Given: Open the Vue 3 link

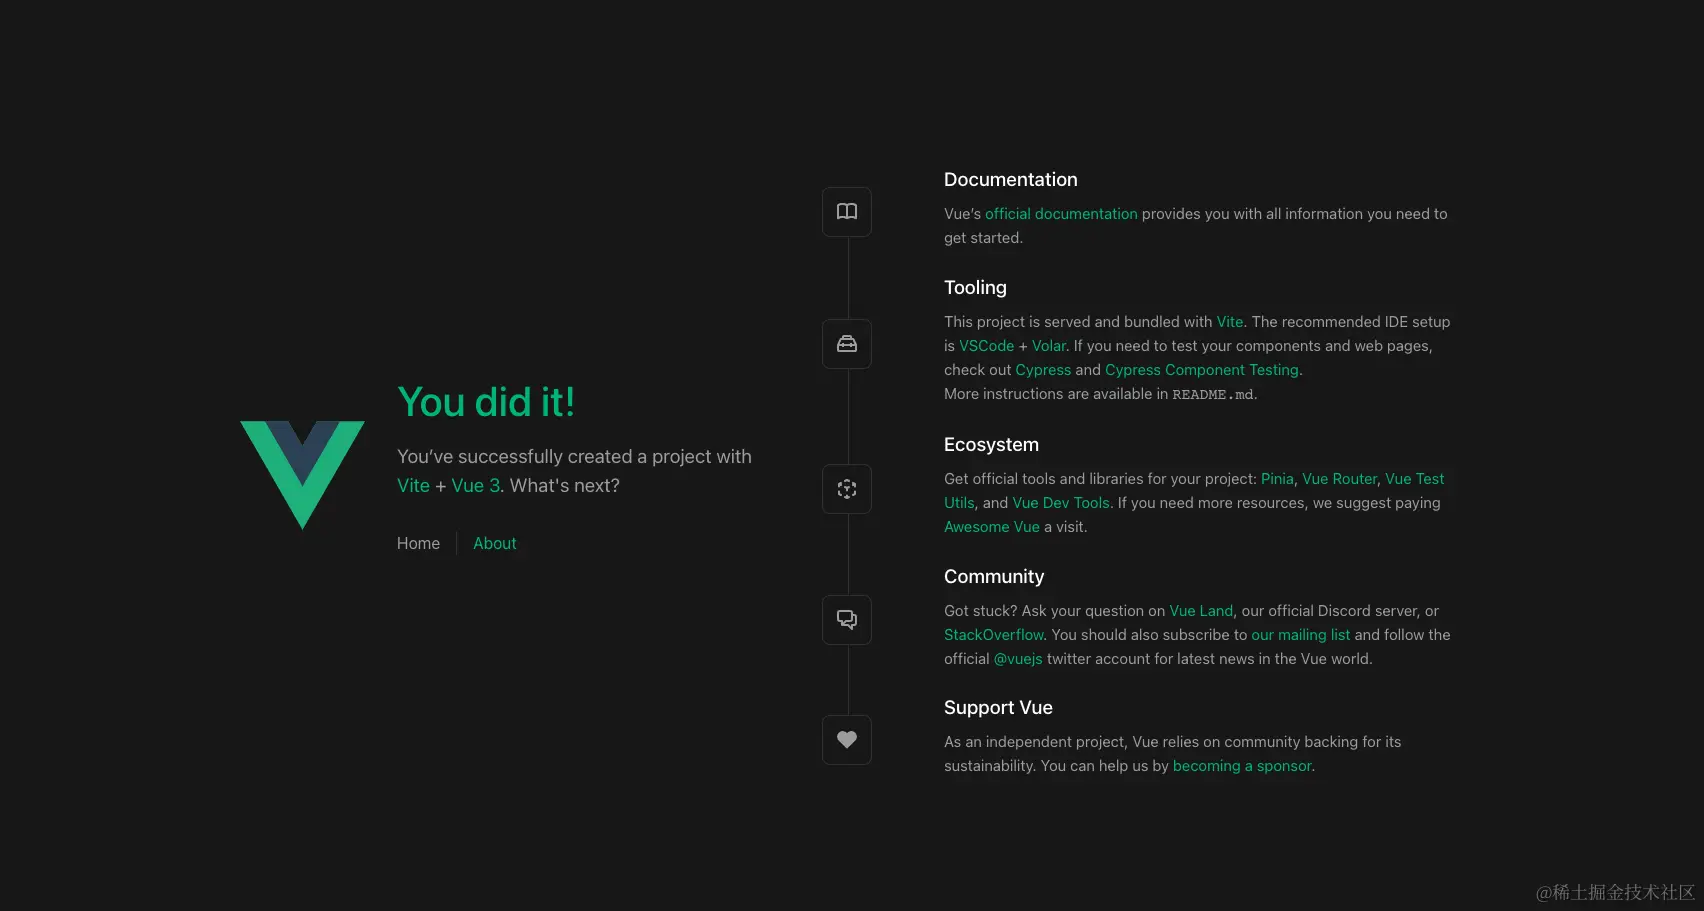Looking at the screenshot, I should tap(475, 486).
